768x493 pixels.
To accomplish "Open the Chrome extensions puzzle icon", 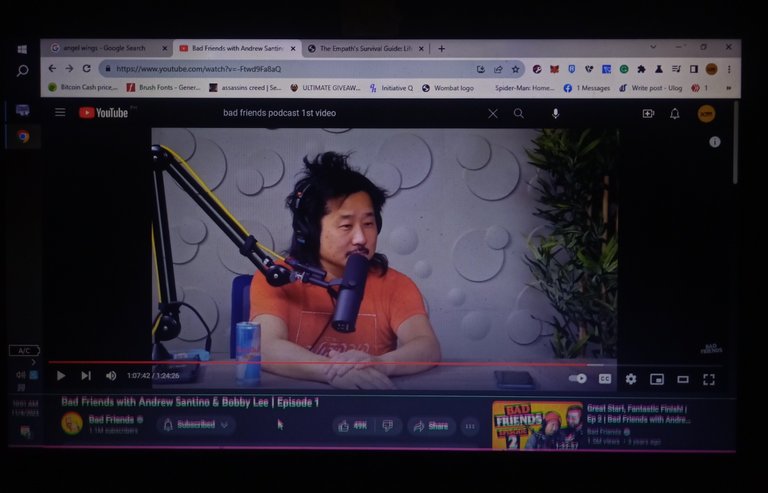I will [x=641, y=70].
